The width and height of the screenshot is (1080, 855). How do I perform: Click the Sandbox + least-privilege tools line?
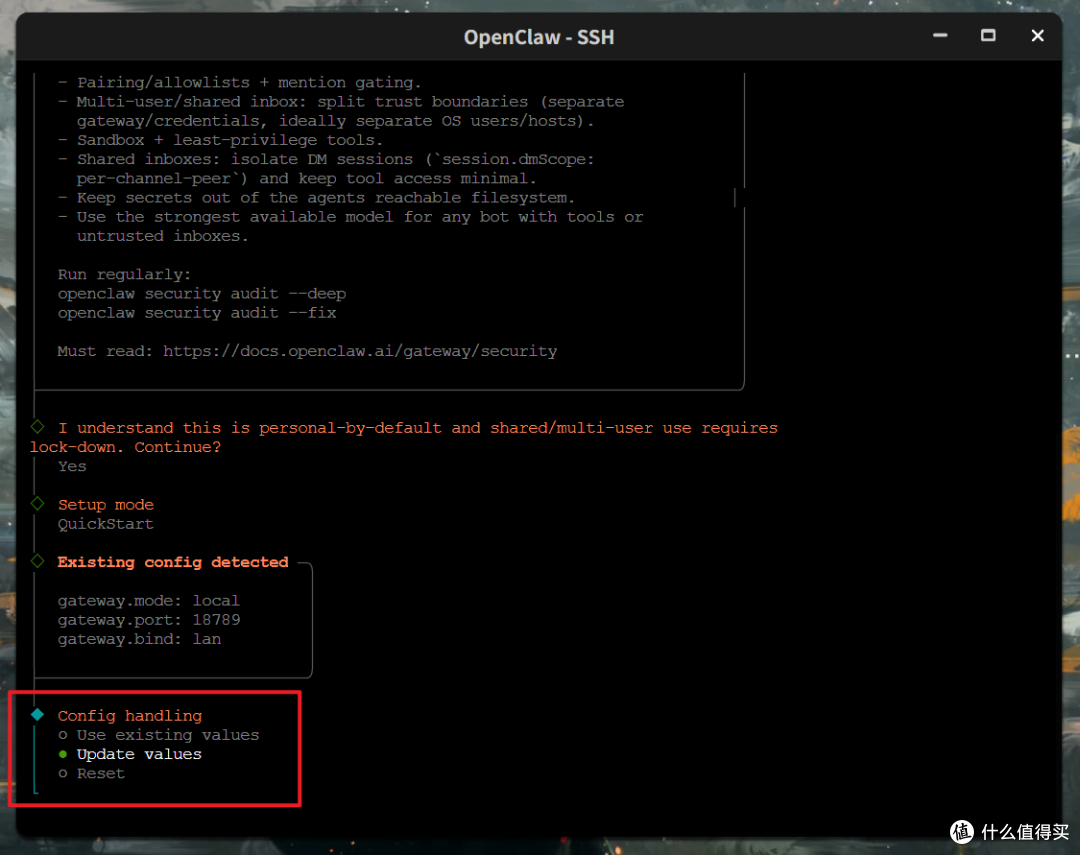[x=220, y=140]
